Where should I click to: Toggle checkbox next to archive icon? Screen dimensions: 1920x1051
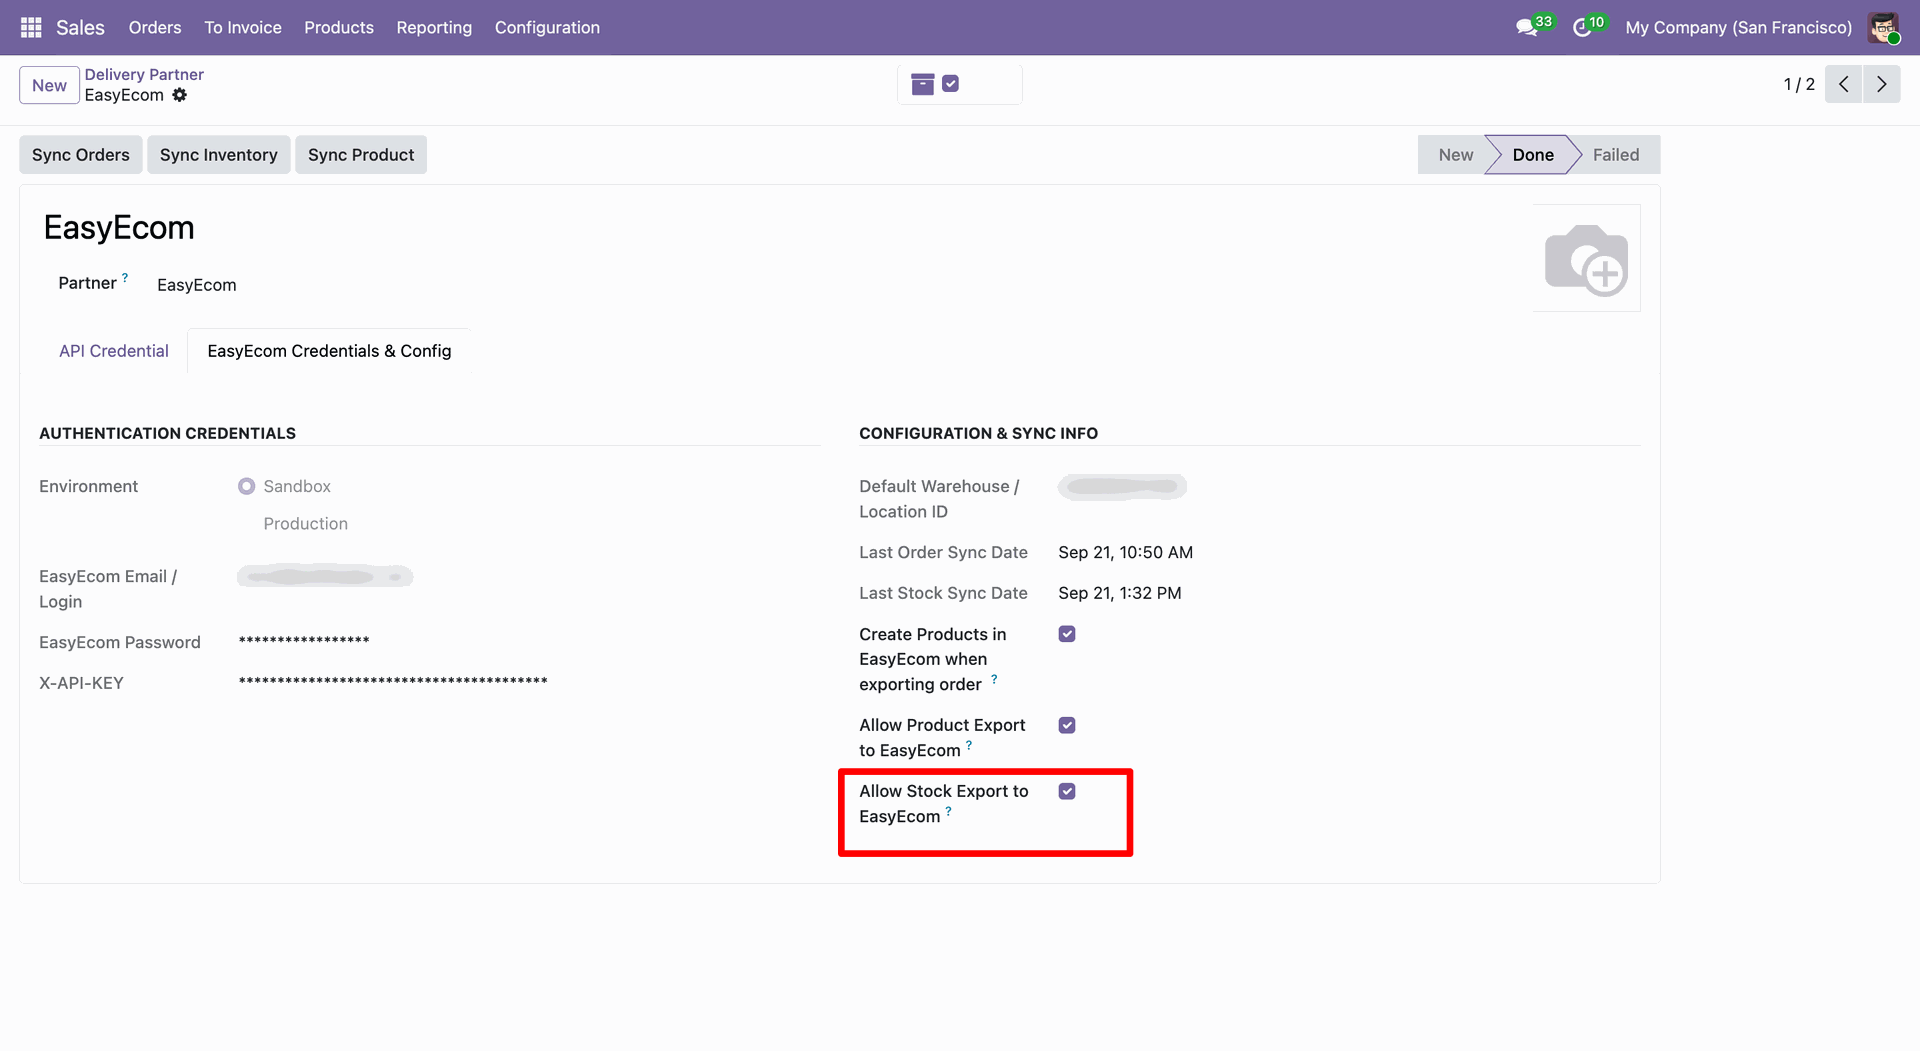tap(951, 84)
